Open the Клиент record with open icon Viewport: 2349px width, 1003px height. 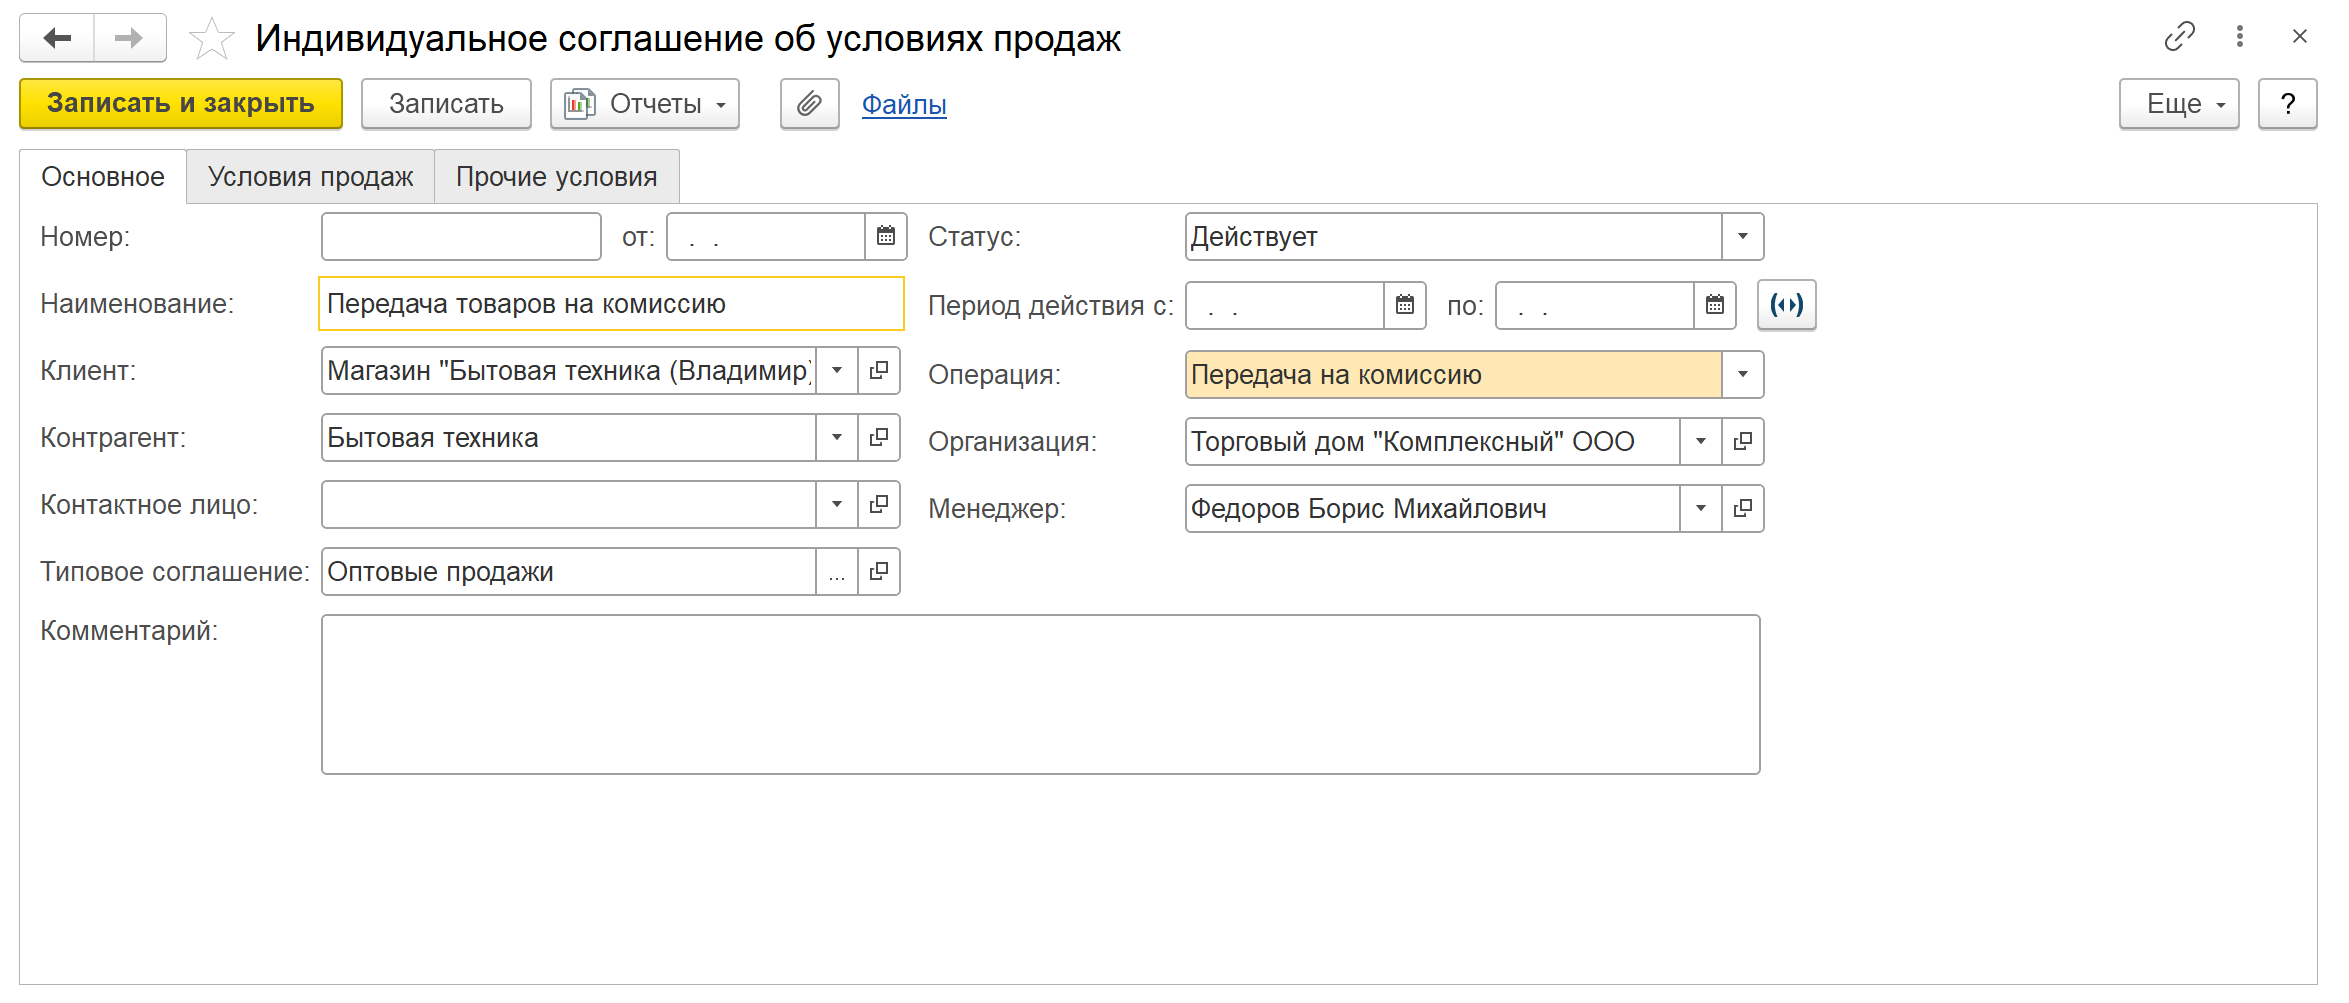(879, 371)
